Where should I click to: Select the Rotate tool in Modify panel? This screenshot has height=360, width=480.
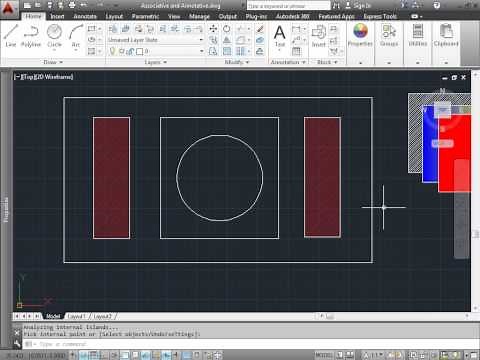point(227,29)
